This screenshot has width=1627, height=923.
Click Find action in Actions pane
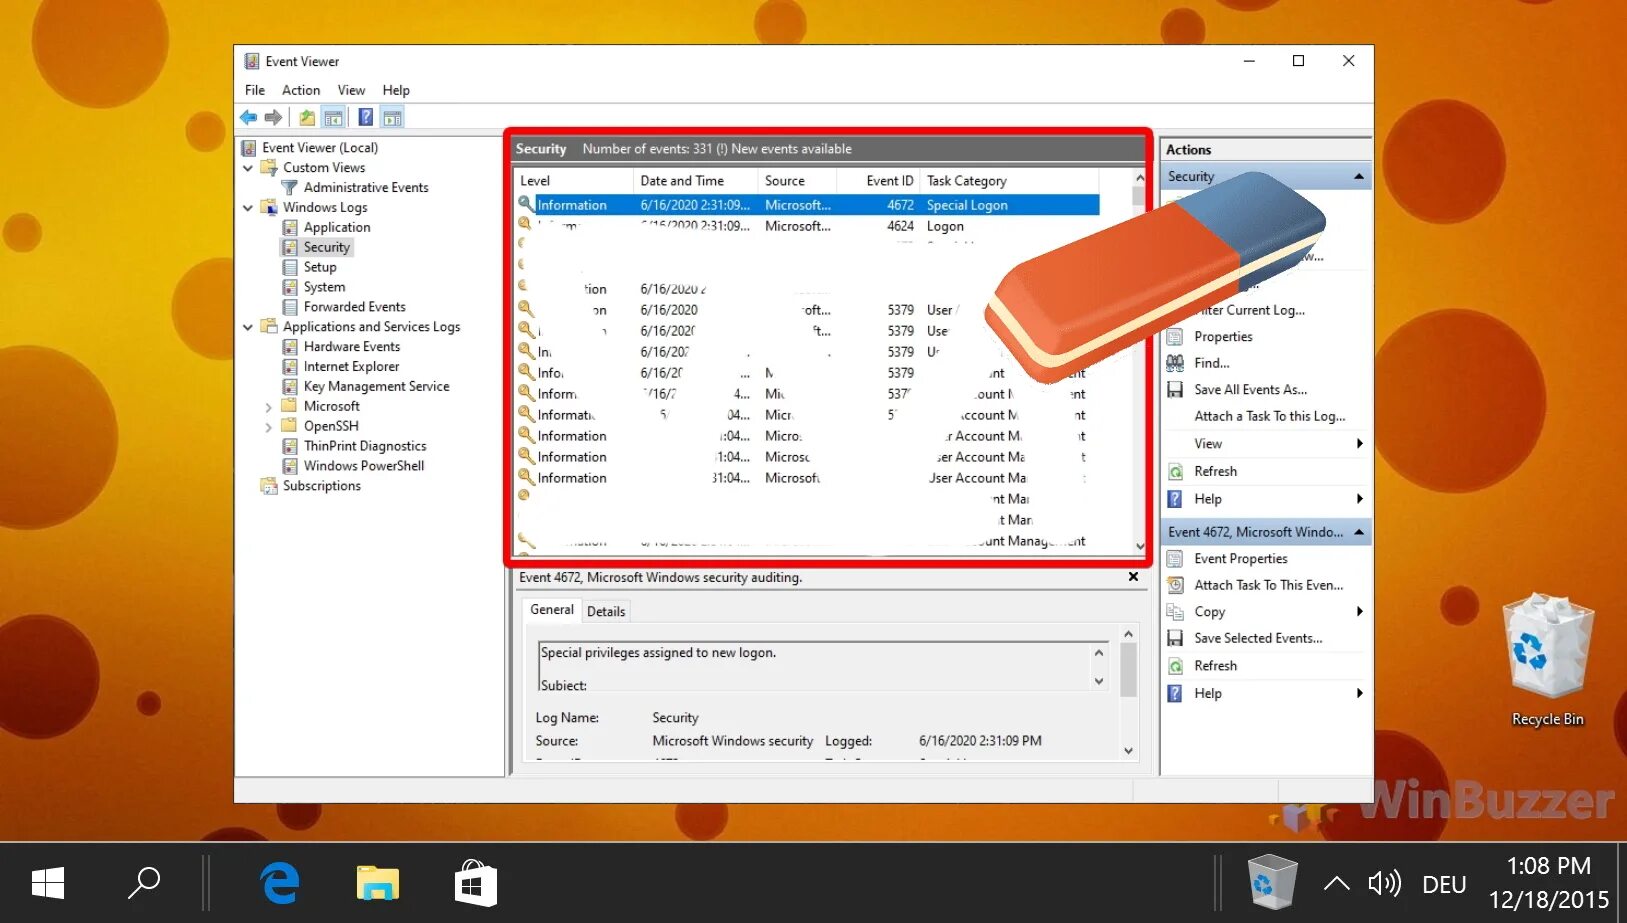[x=1212, y=363]
